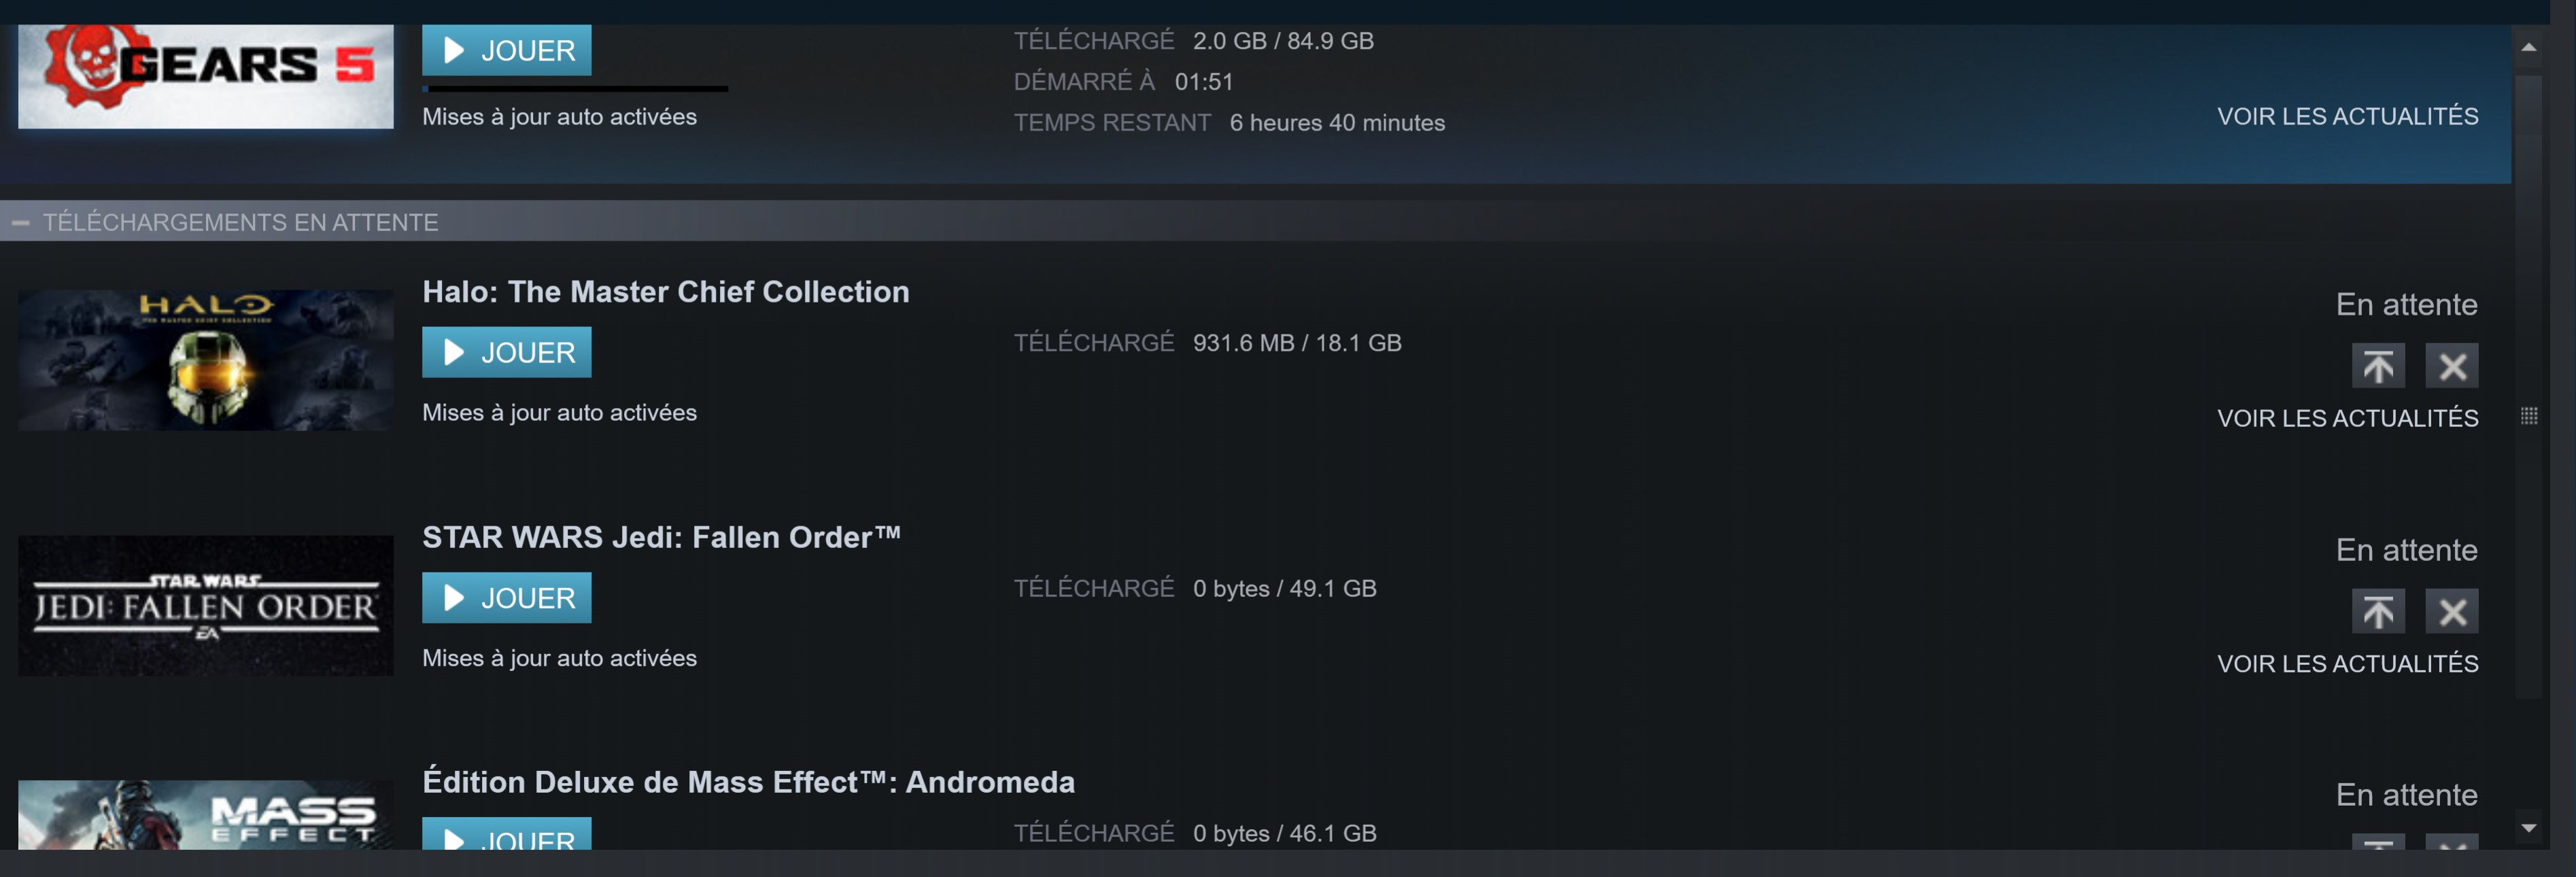Open Voir les actualités for Jedi: Fallen Order
Screen dimensions: 2576x877
click(2347, 663)
